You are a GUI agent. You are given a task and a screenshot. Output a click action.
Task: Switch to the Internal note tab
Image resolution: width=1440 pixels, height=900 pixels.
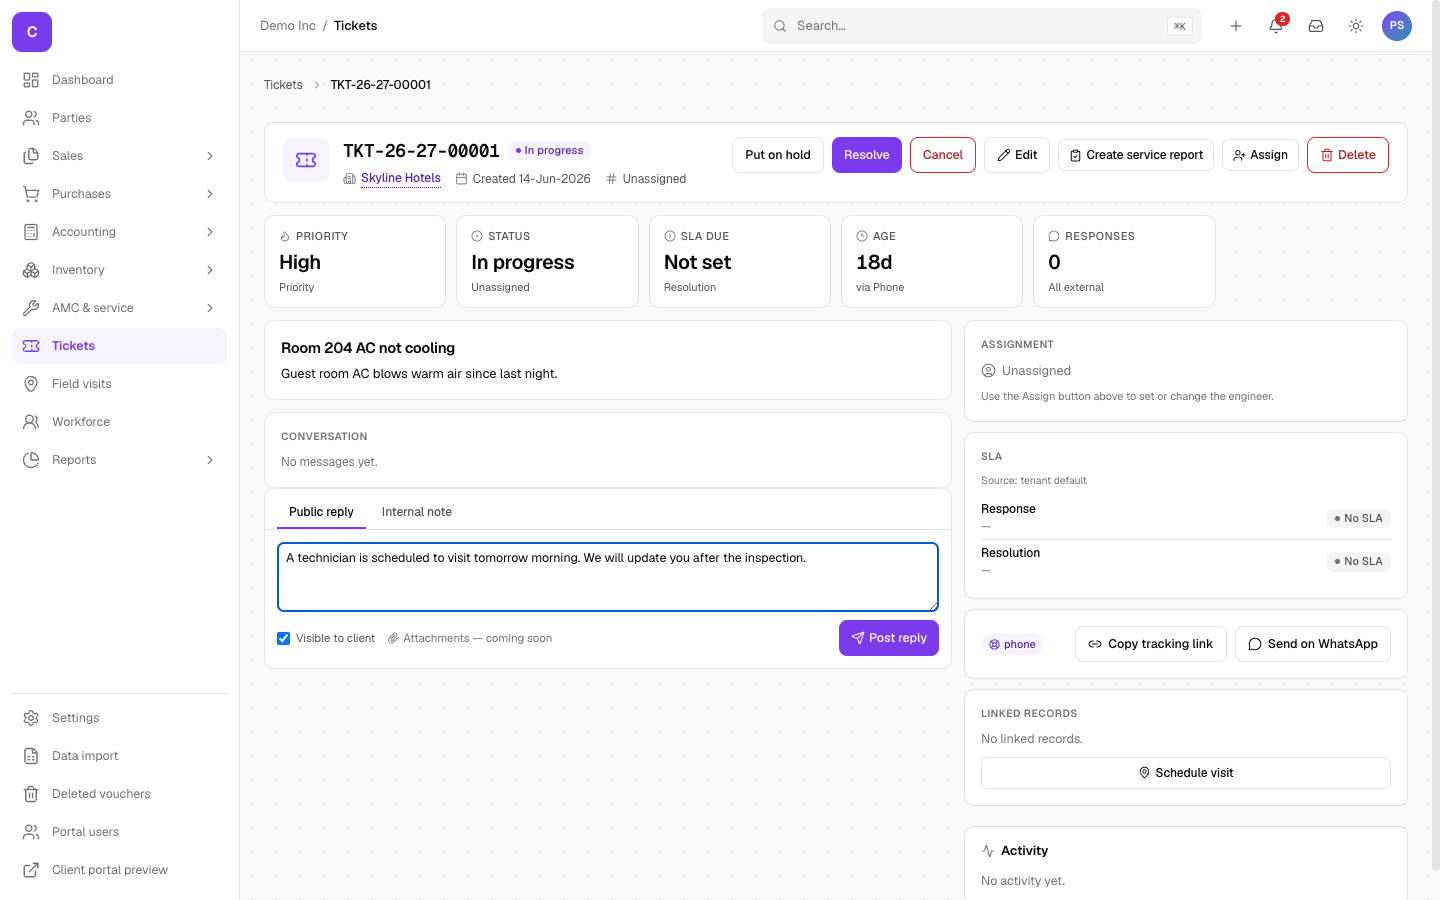[417, 512]
